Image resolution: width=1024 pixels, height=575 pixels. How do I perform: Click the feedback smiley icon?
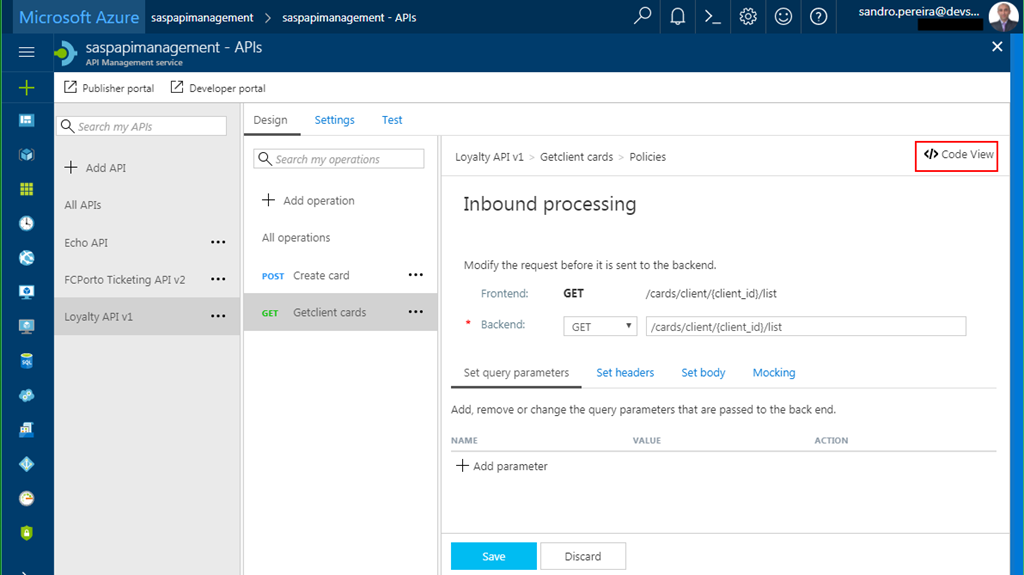[x=783, y=17]
